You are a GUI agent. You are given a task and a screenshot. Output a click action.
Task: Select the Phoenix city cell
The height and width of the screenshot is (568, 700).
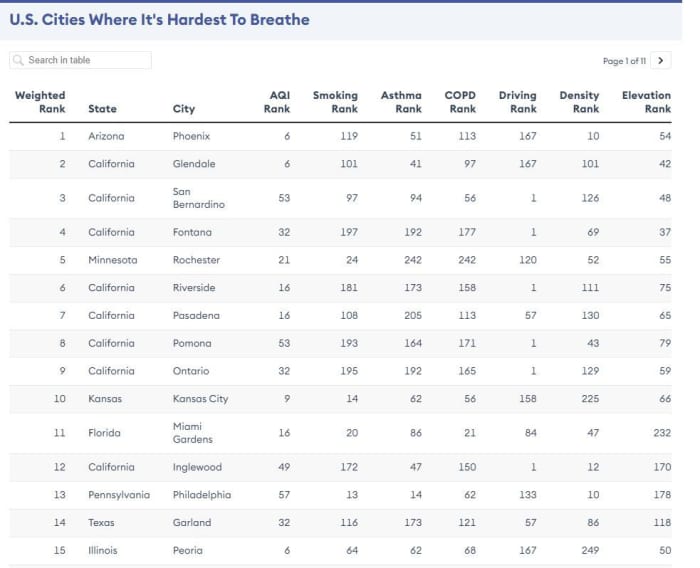coord(192,136)
